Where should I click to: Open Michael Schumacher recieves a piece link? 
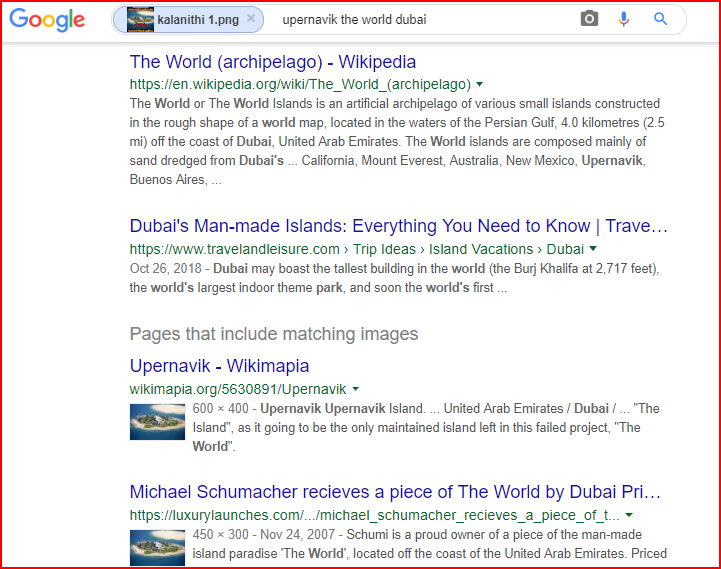pyautogui.click(x=395, y=492)
